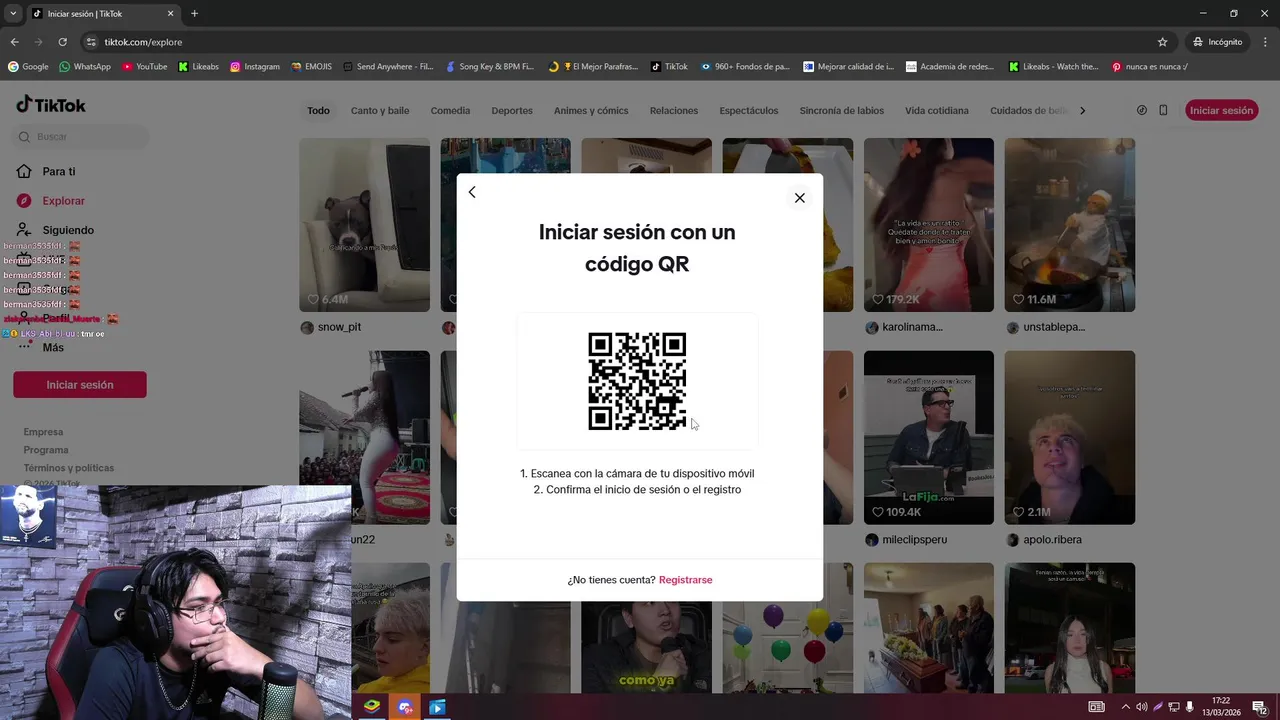The height and width of the screenshot is (720, 1280).
Task: Open the snow_pit profile name
Action: (339, 327)
